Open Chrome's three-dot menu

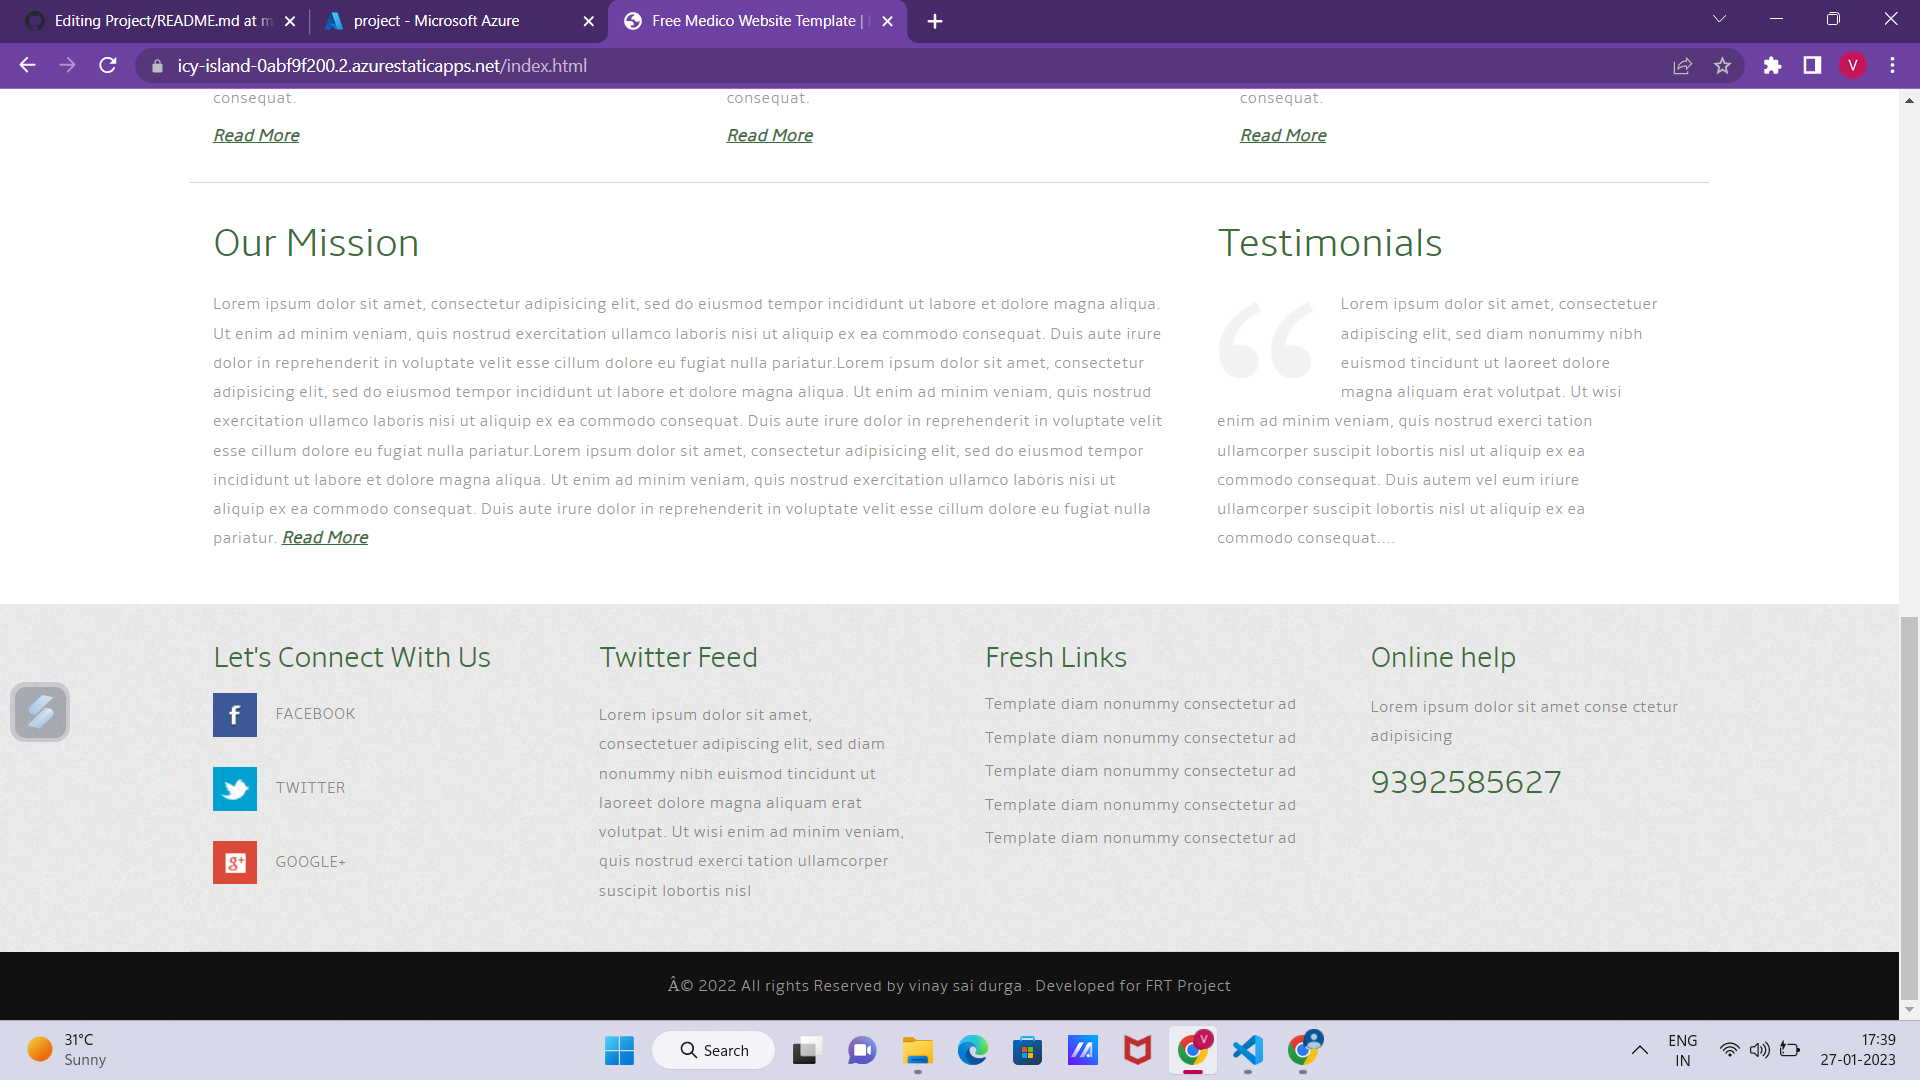coord(1892,66)
